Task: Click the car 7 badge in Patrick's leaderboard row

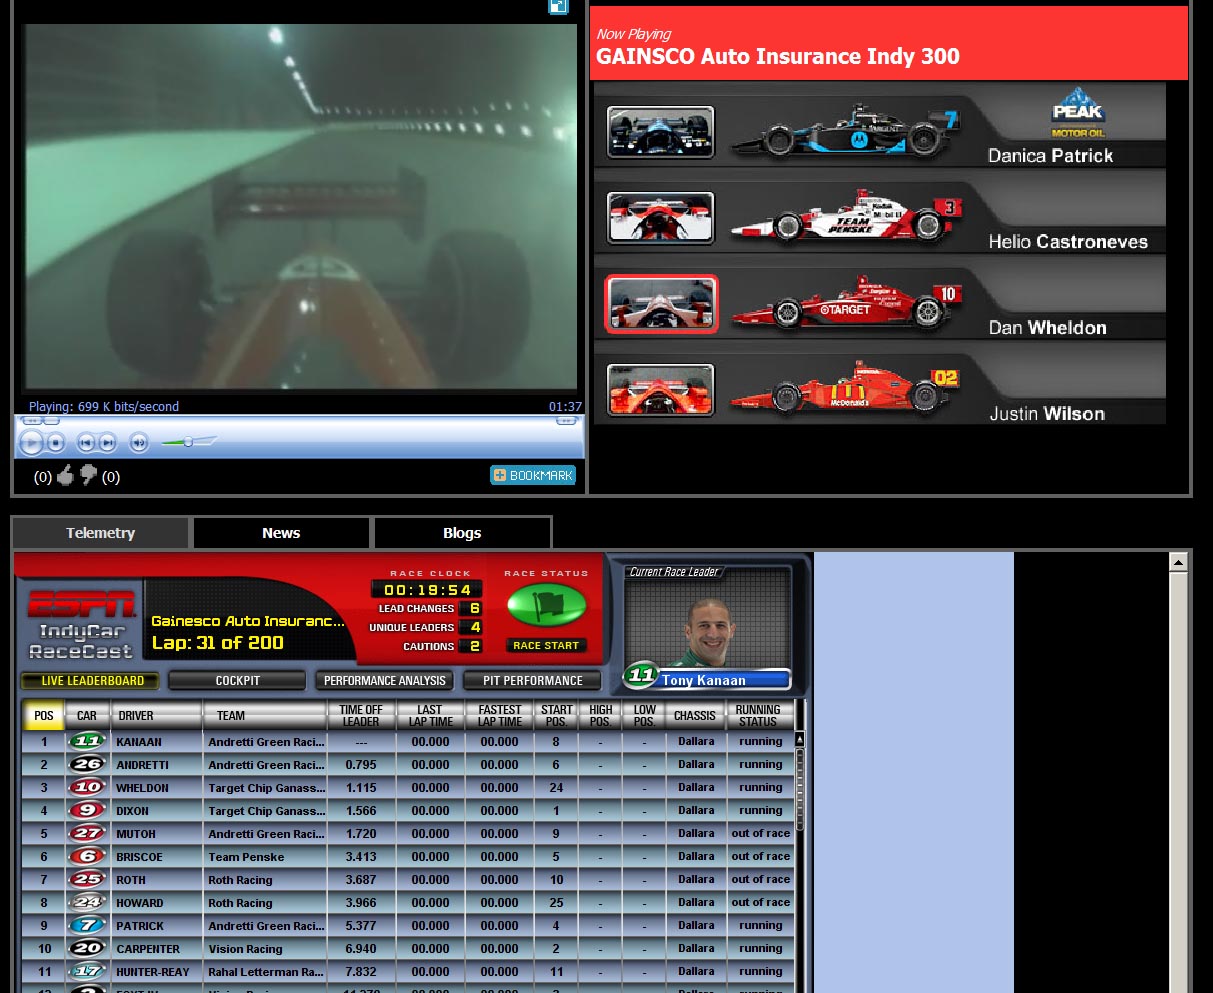Action: pos(87,925)
